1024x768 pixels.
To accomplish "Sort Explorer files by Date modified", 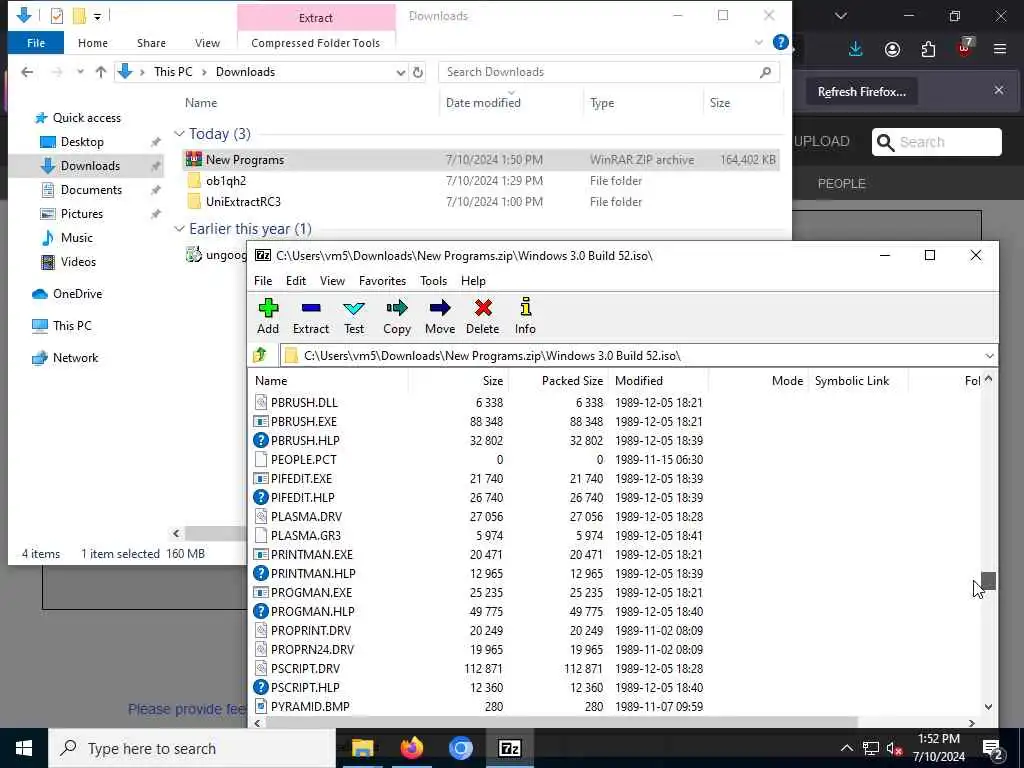I will (483, 103).
